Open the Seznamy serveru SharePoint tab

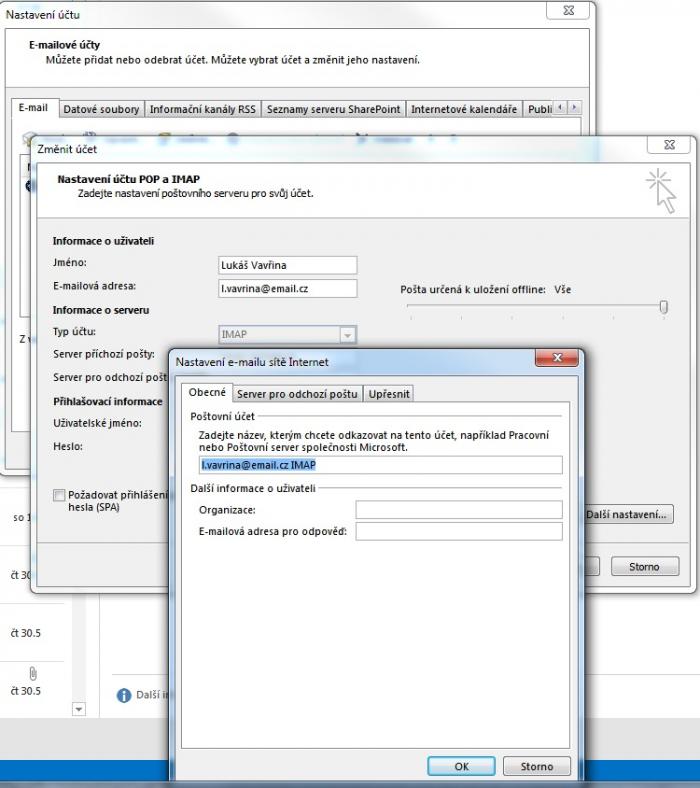333,109
